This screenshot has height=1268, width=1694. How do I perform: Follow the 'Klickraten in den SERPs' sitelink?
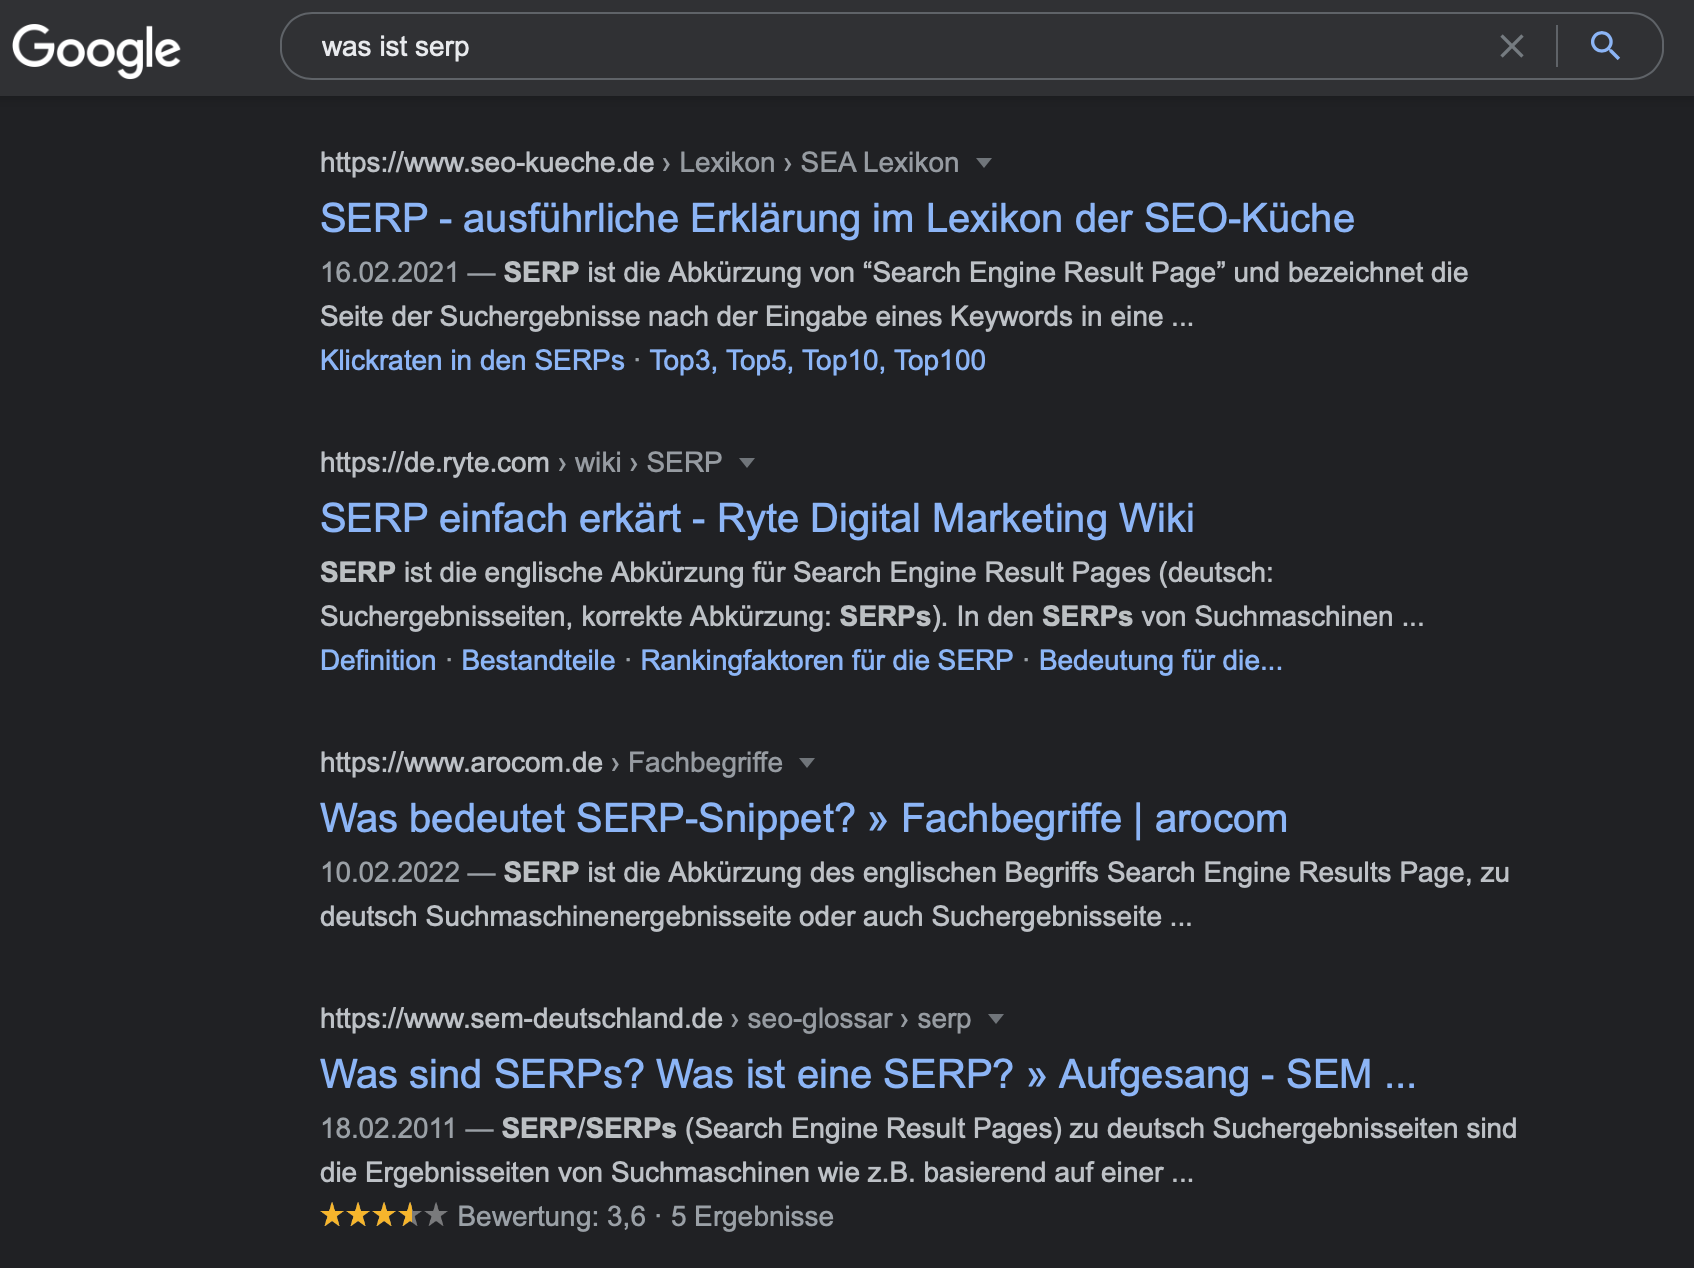(x=472, y=360)
